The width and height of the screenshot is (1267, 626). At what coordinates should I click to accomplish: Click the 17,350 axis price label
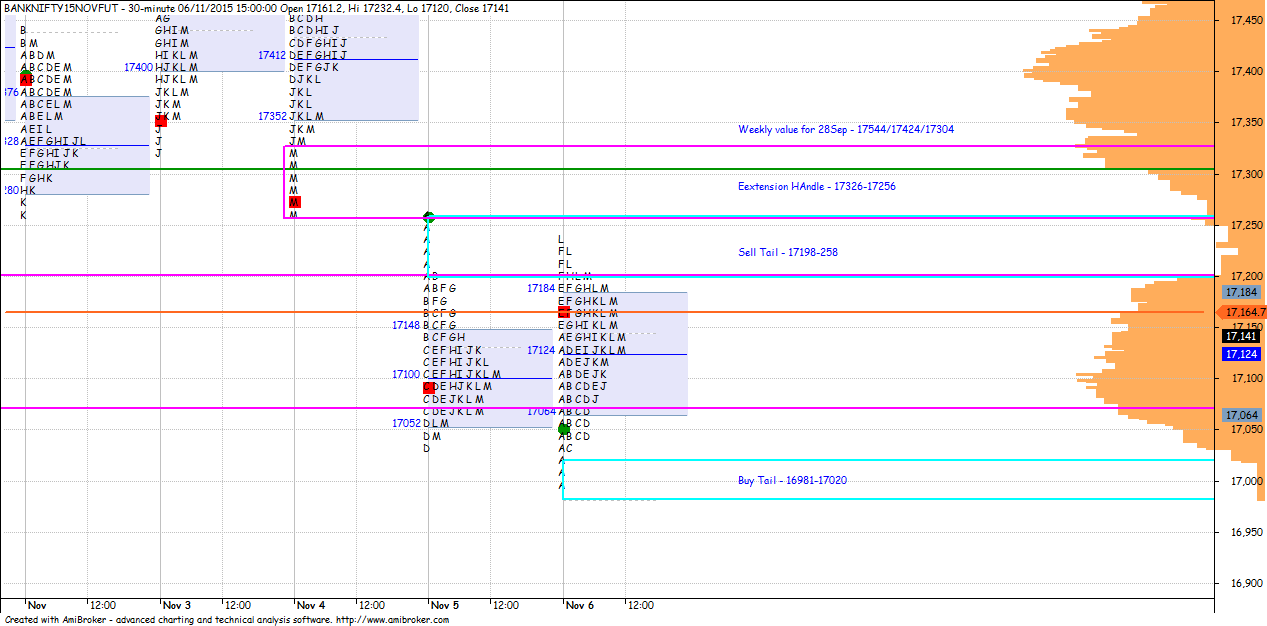(x=1245, y=123)
